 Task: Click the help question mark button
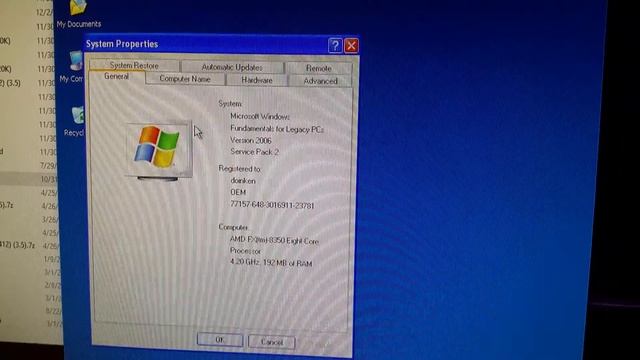[335, 45]
